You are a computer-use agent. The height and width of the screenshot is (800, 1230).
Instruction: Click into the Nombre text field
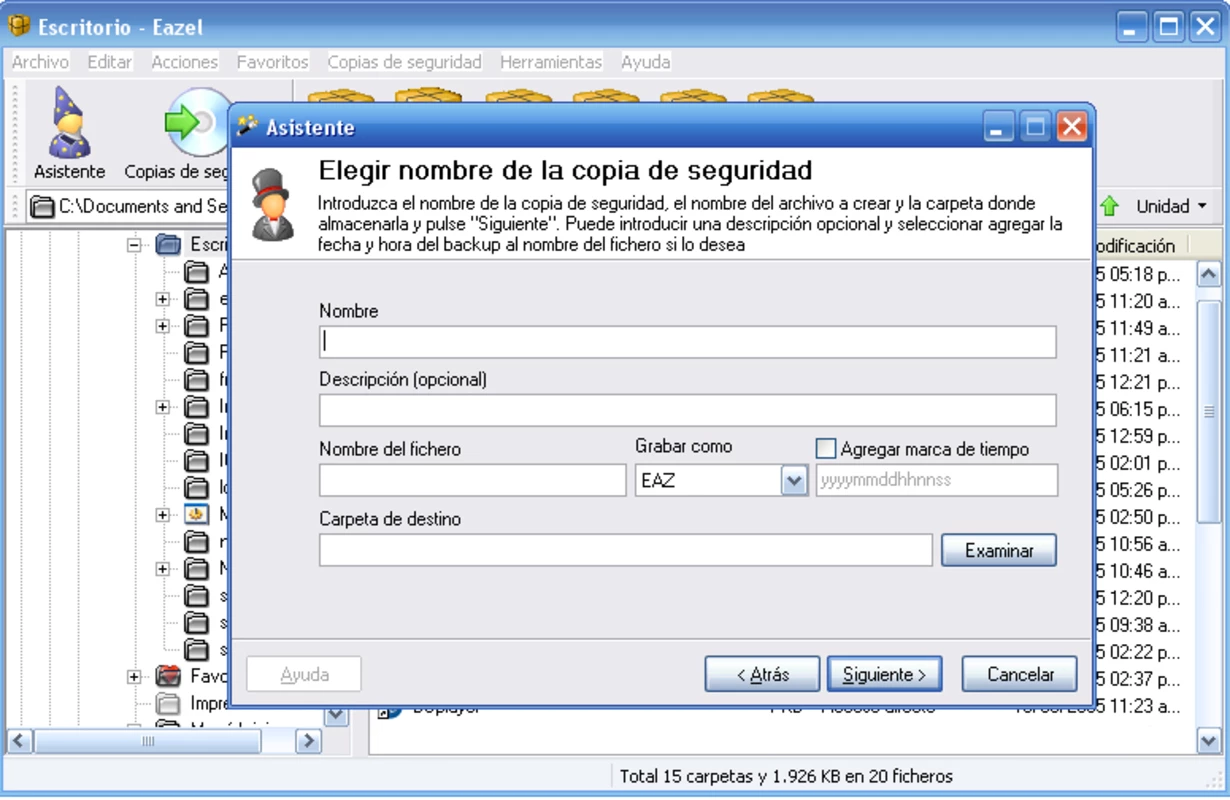[688, 342]
